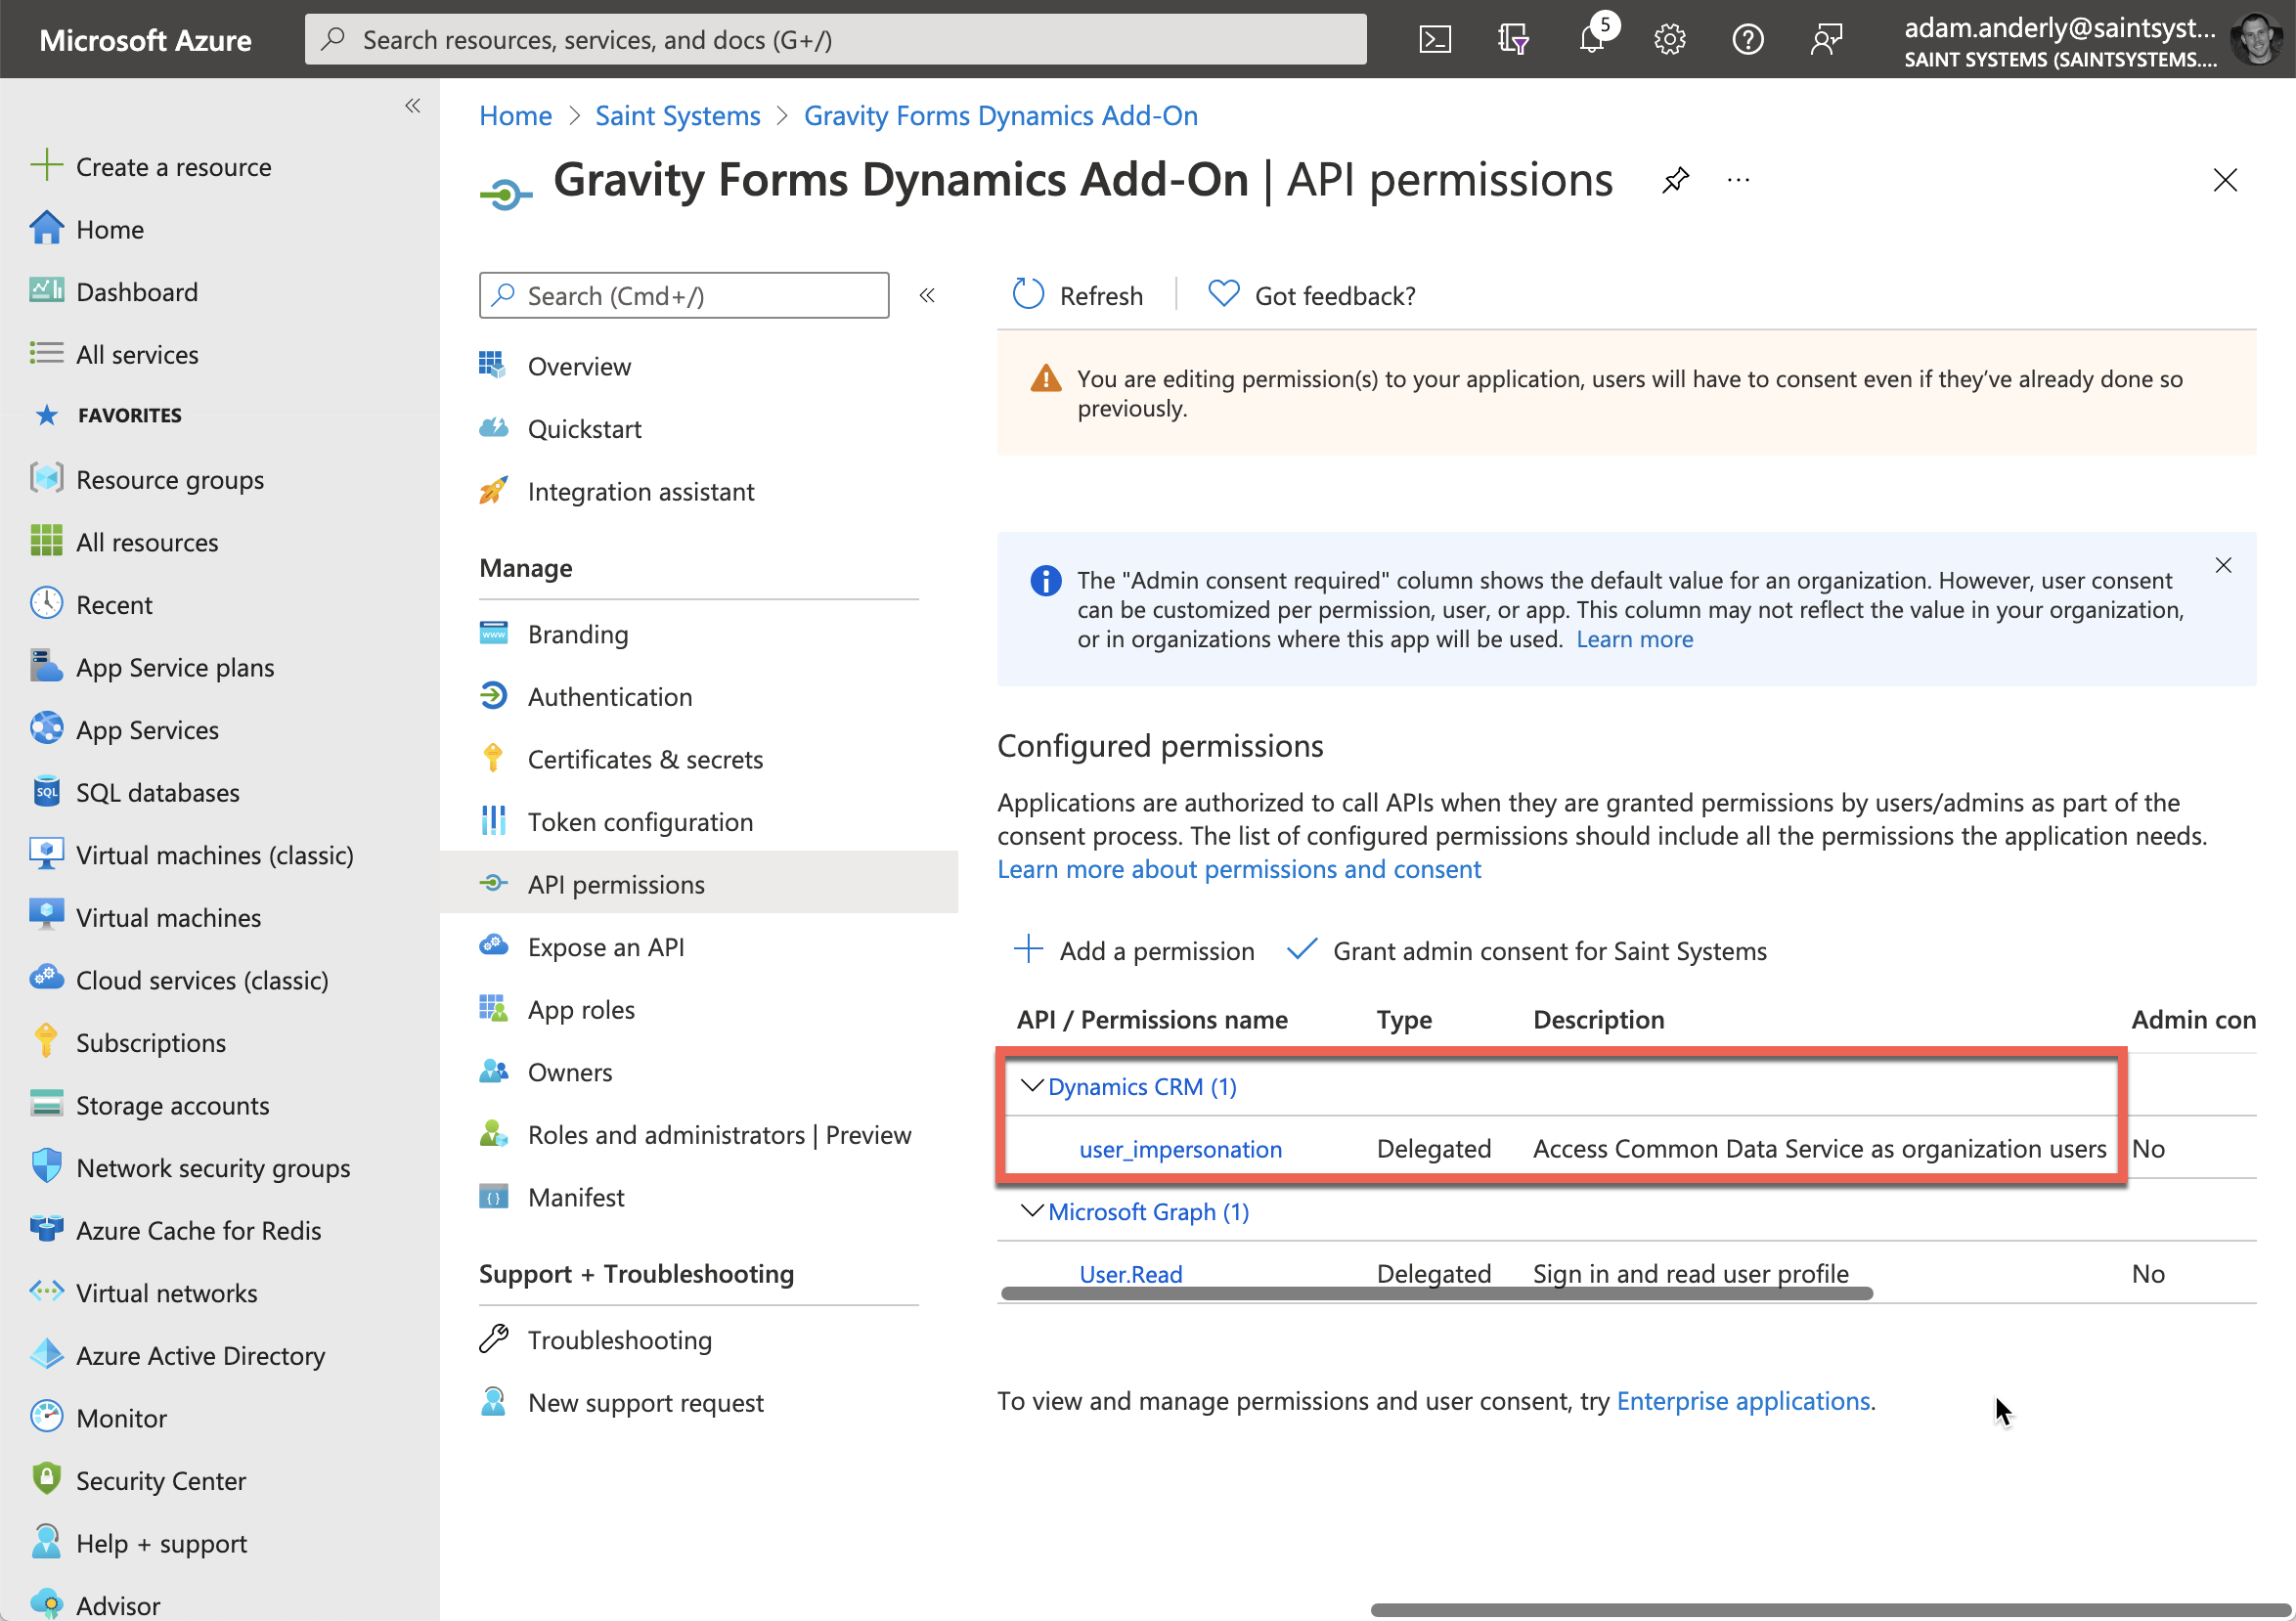Click the Troubleshooting wrench icon
This screenshot has height=1621, width=2296.
click(x=493, y=1339)
